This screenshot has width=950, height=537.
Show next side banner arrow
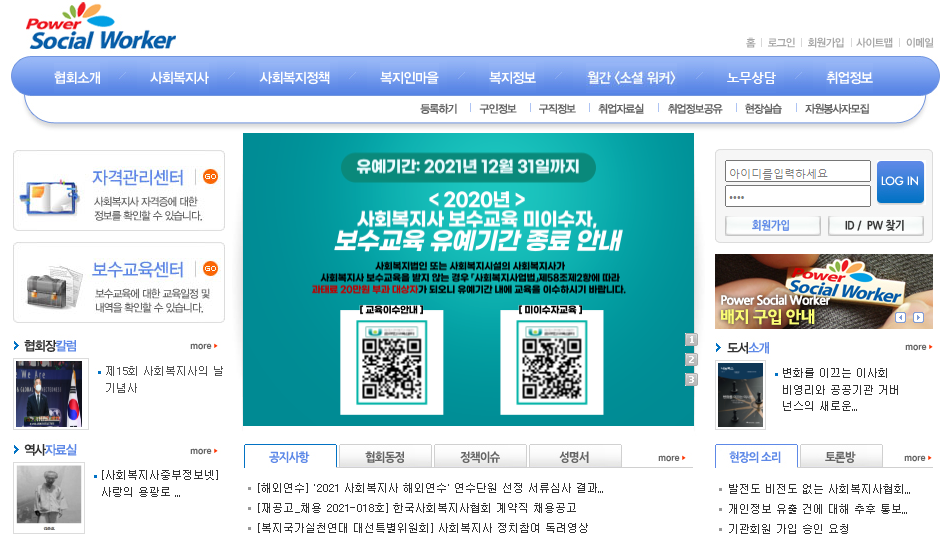[x=918, y=317]
